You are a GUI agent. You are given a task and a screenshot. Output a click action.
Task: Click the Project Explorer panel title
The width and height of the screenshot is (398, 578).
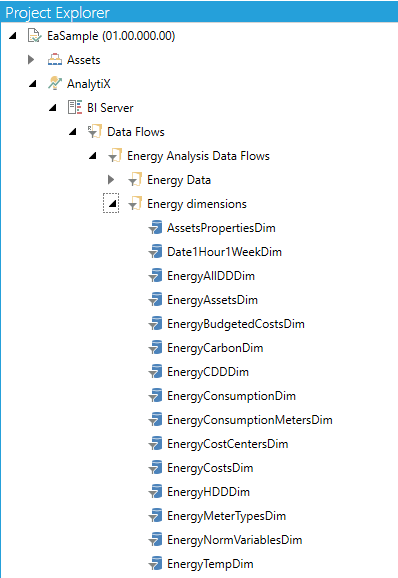(57, 13)
